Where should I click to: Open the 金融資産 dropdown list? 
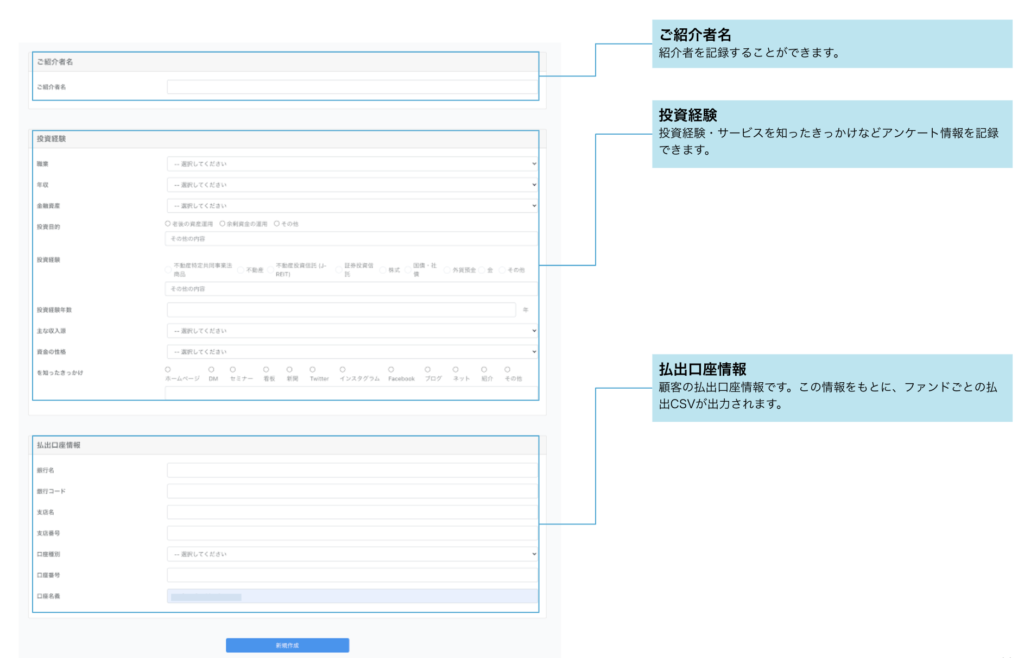tap(351, 205)
